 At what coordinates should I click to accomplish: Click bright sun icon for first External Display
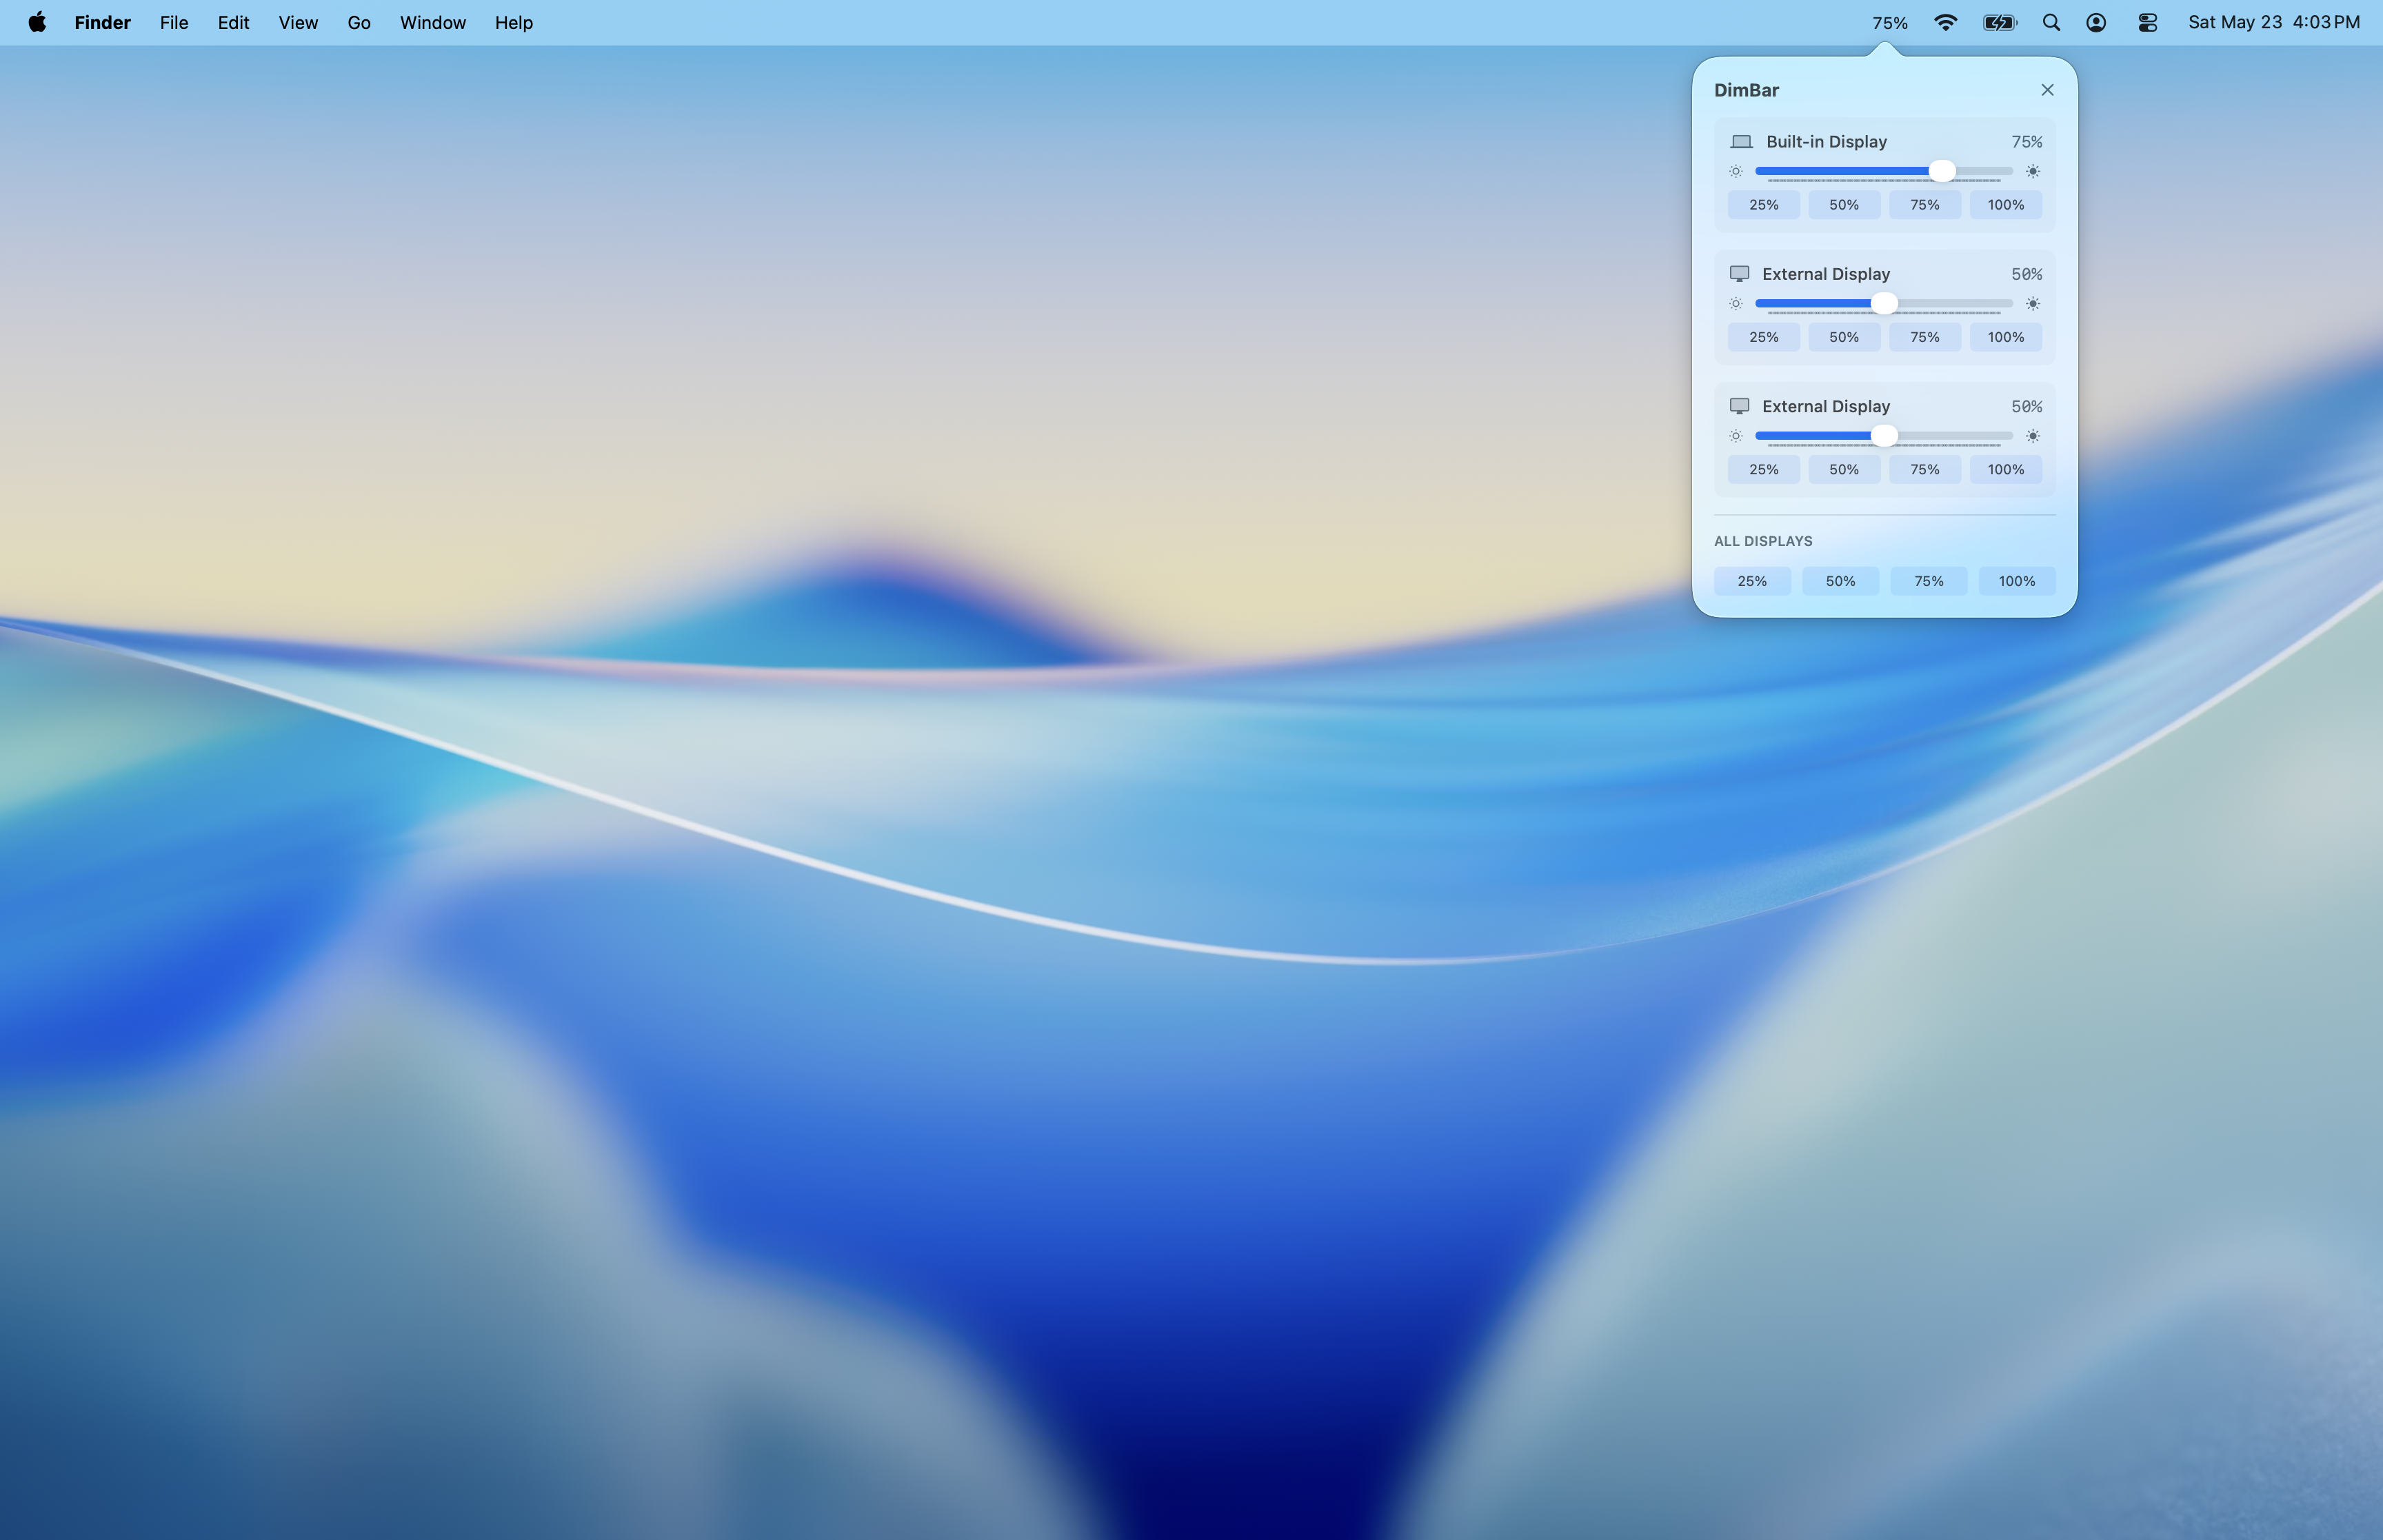coord(2032,303)
